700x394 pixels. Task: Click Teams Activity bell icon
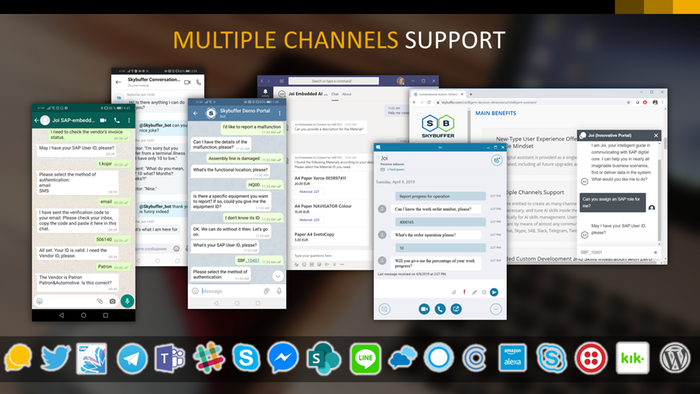click(265, 92)
